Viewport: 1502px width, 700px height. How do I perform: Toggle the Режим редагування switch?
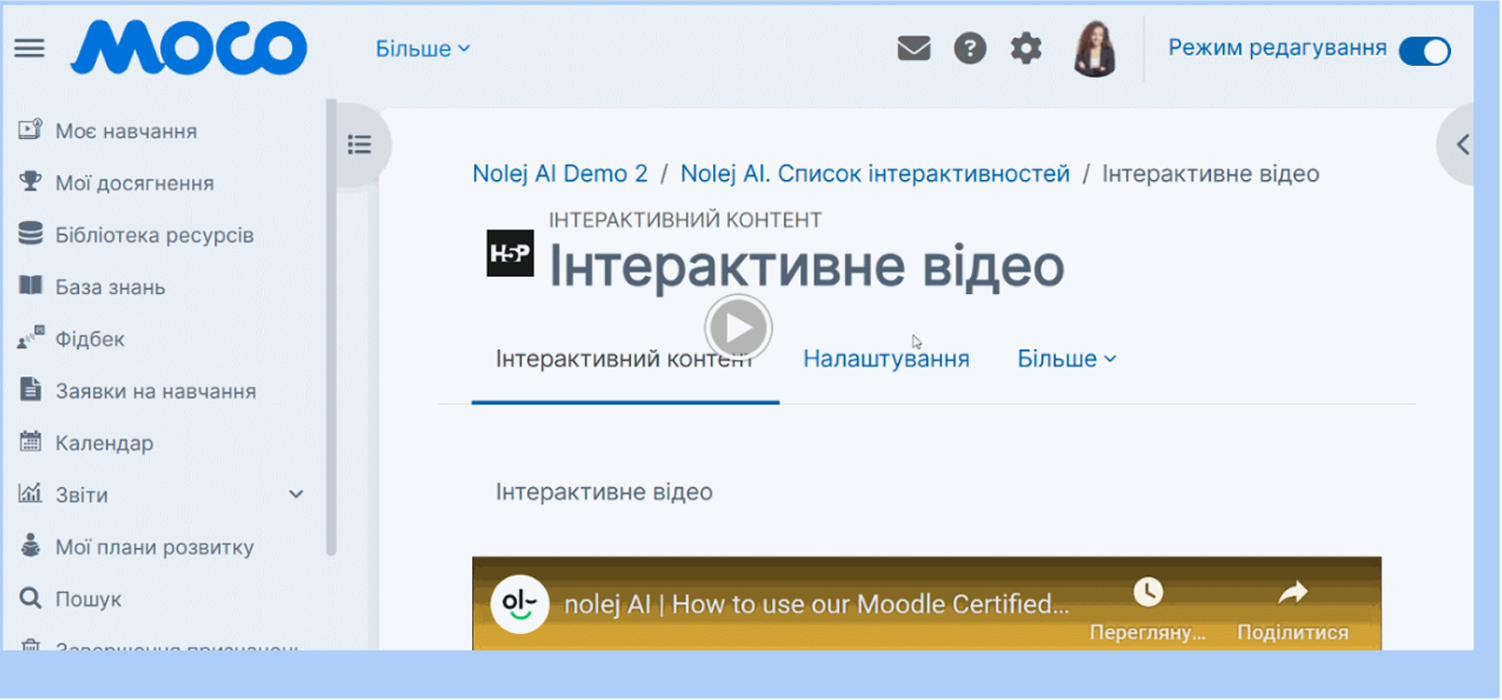point(1424,50)
